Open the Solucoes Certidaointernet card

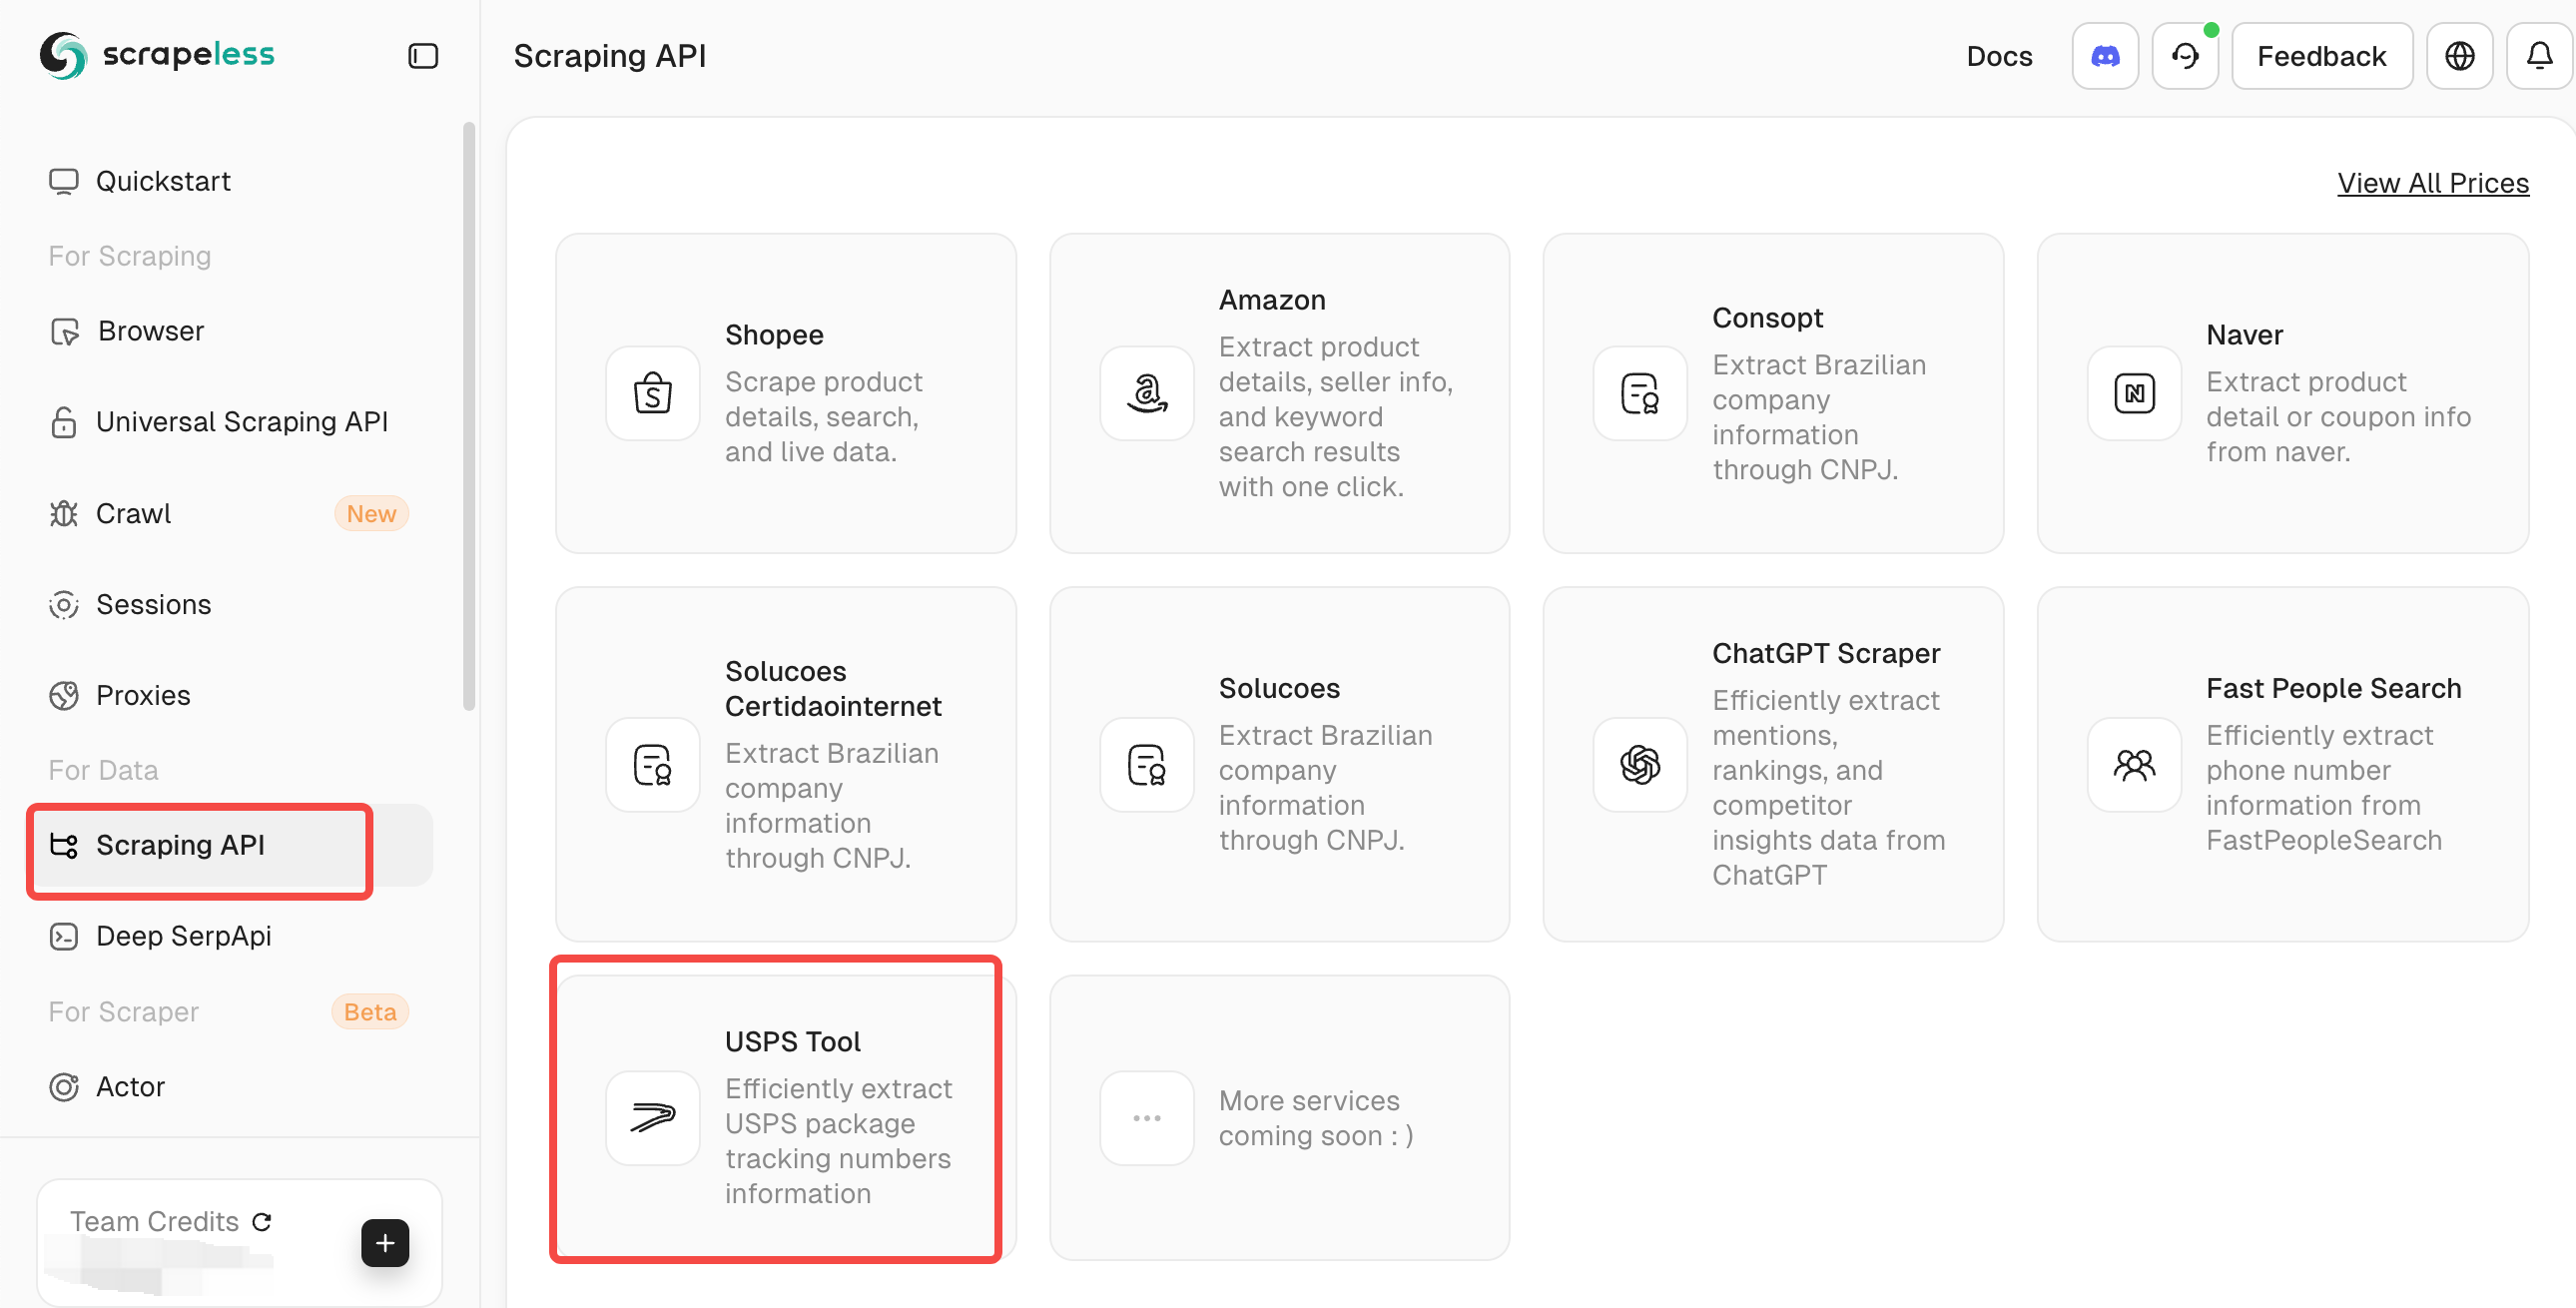(x=786, y=765)
